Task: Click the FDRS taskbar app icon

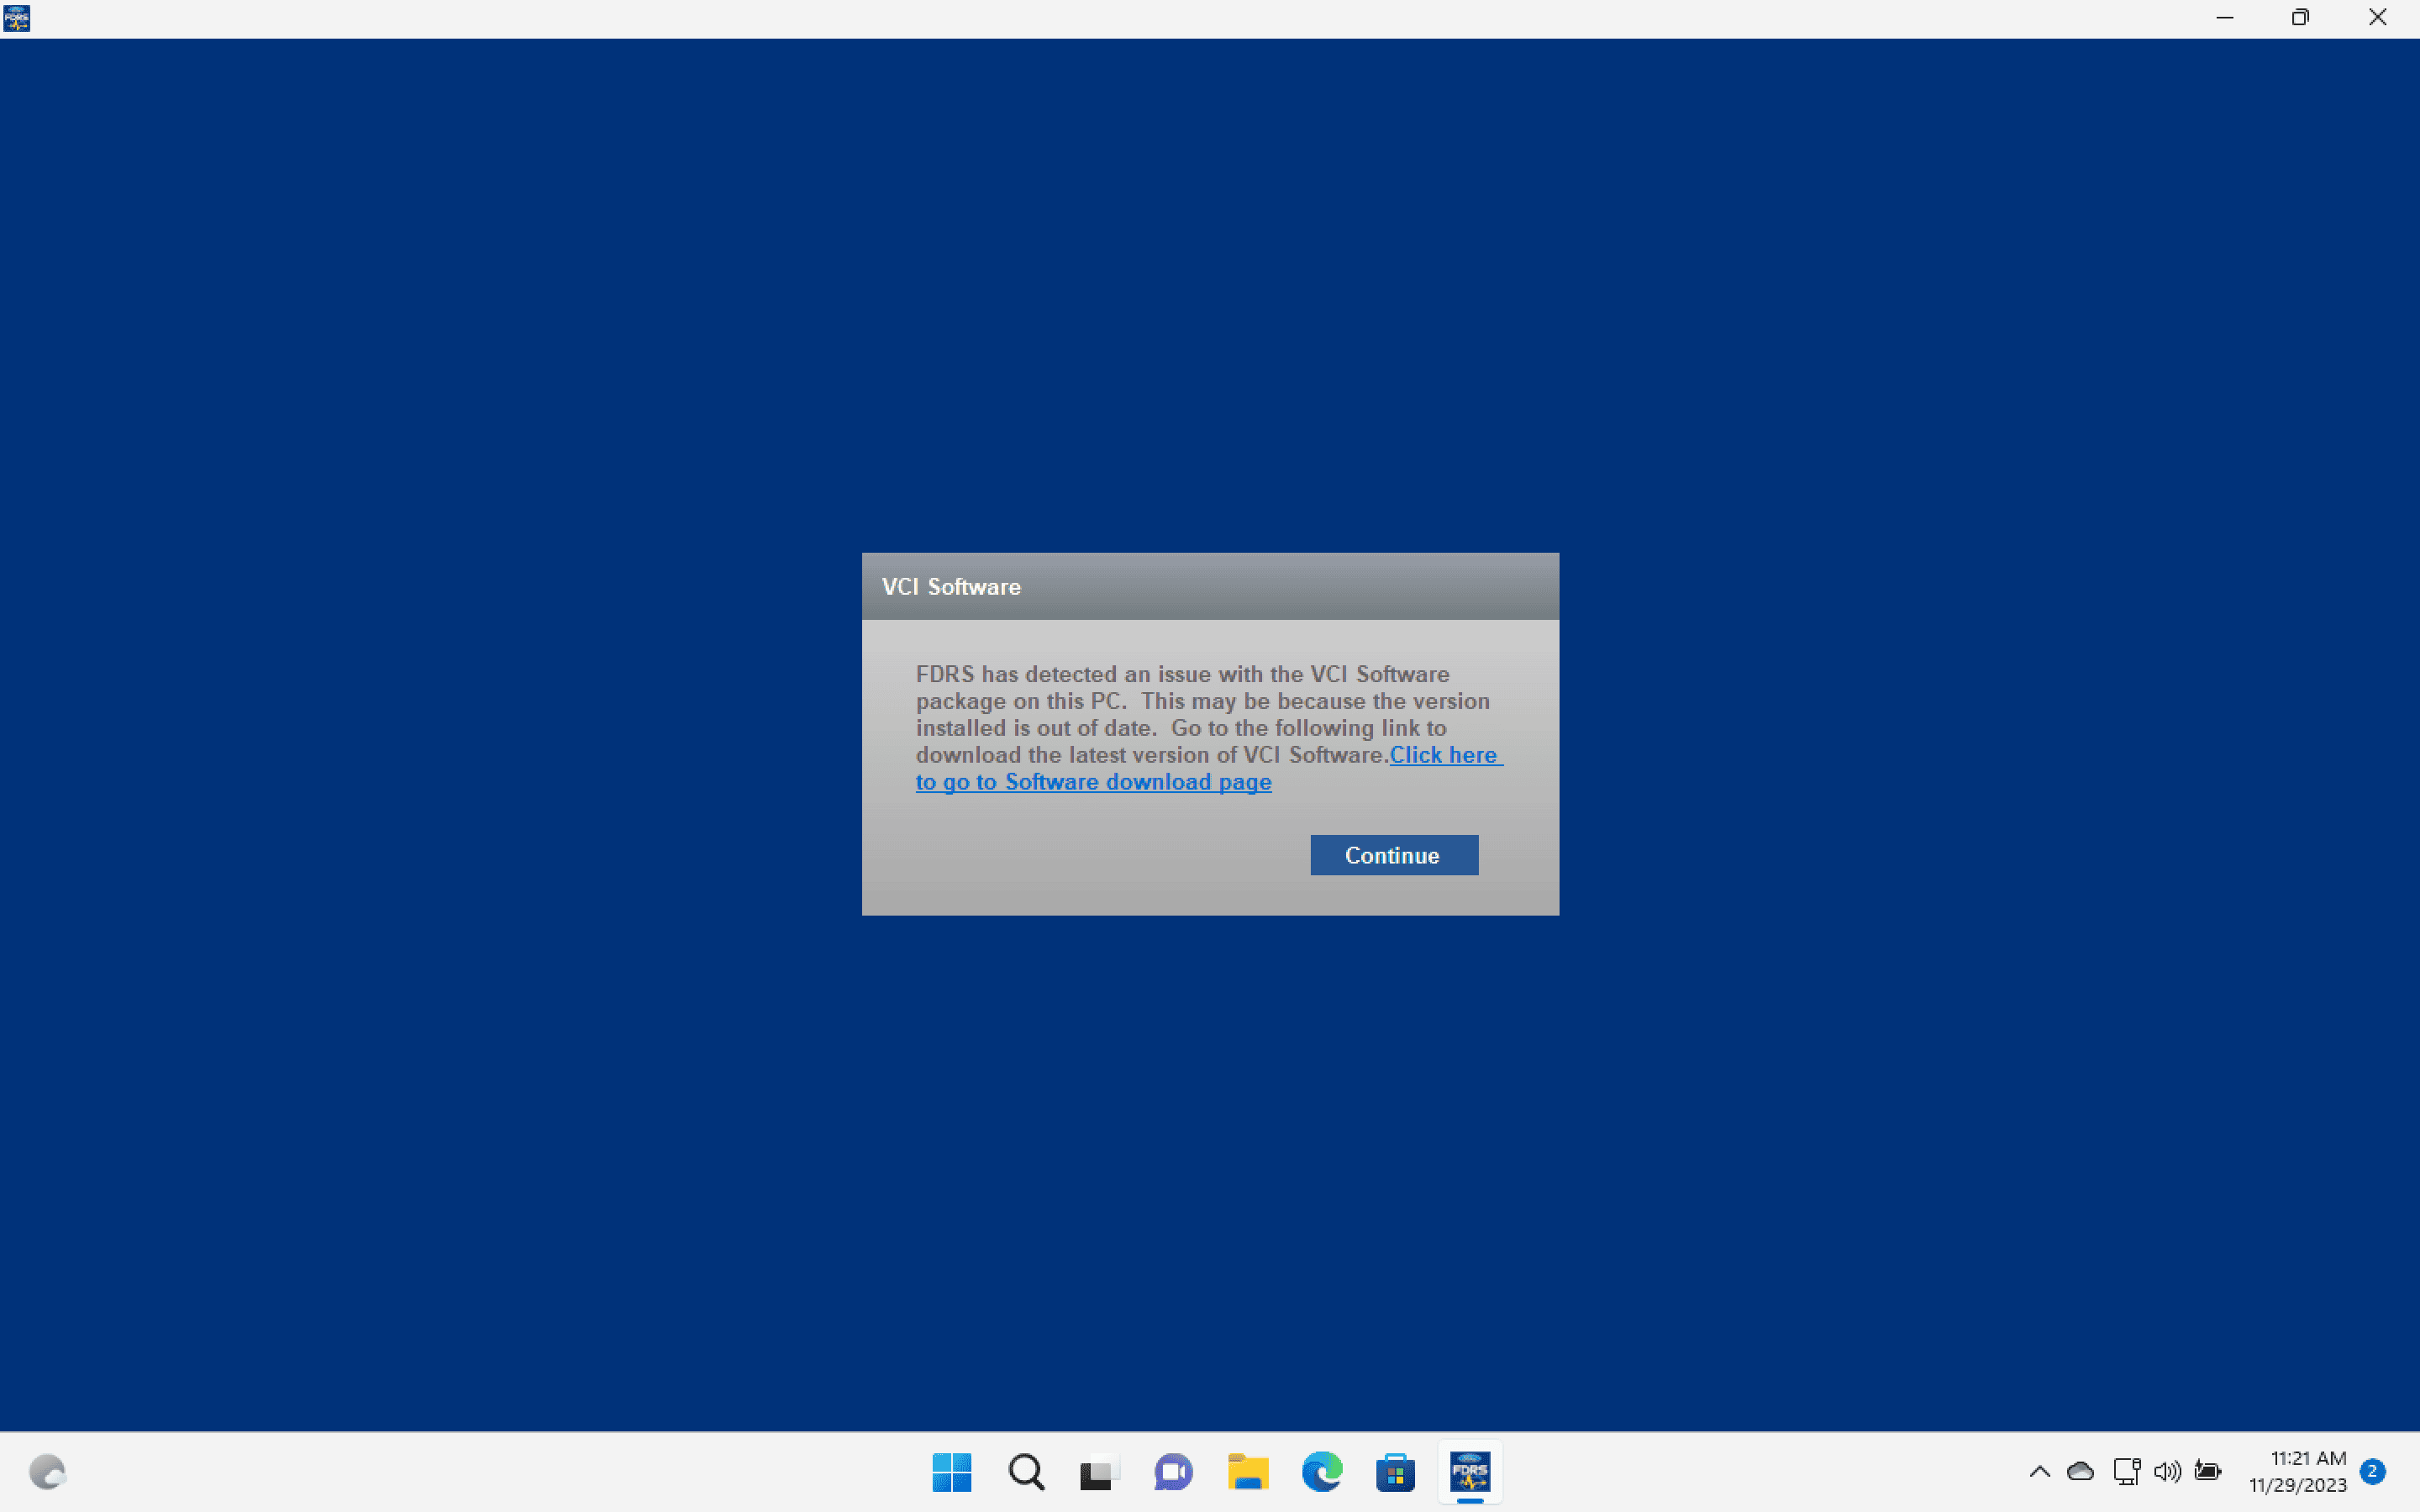Action: [x=1469, y=1472]
